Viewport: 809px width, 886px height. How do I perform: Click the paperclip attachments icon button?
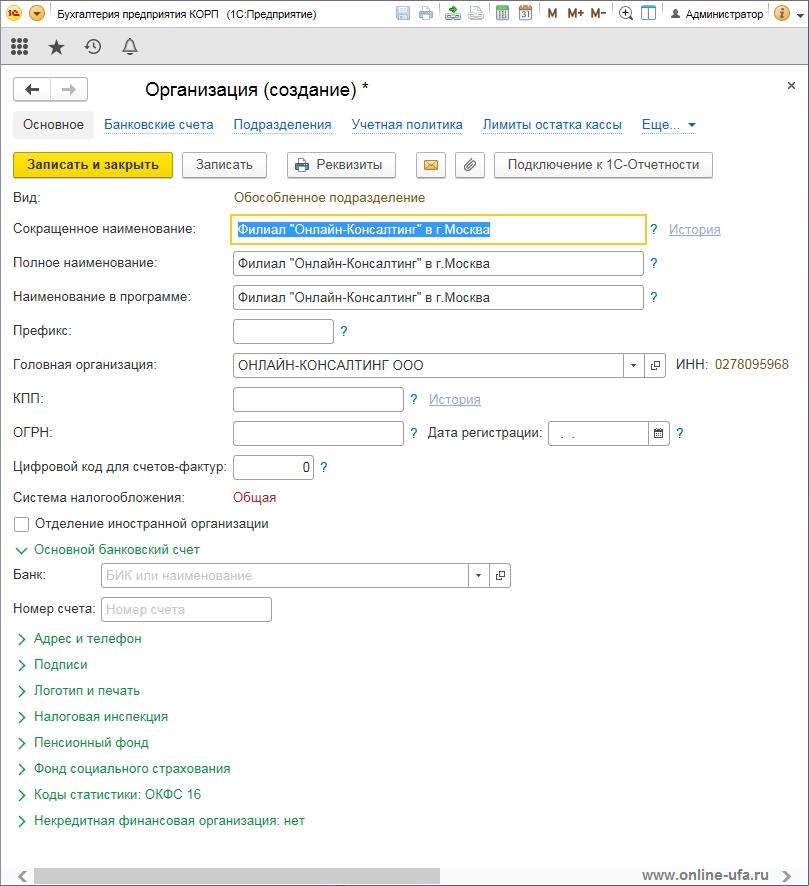(470, 165)
